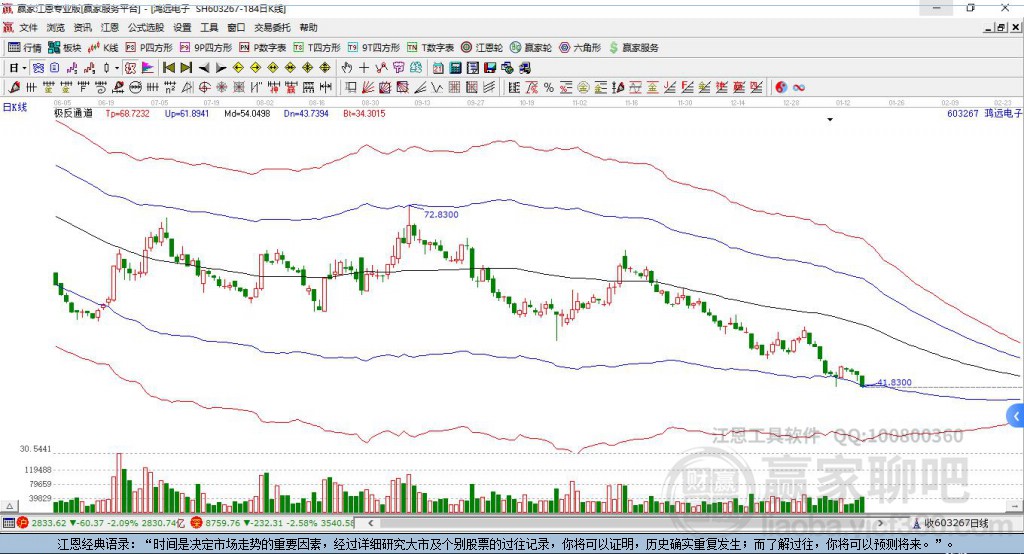Click the 603267 鸿远电子 stock label
The image size is (1024, 554).
[x=984, y=113]
